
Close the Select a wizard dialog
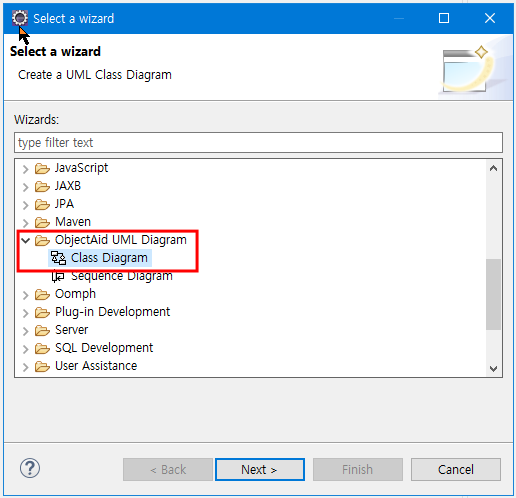pos(490,18)
